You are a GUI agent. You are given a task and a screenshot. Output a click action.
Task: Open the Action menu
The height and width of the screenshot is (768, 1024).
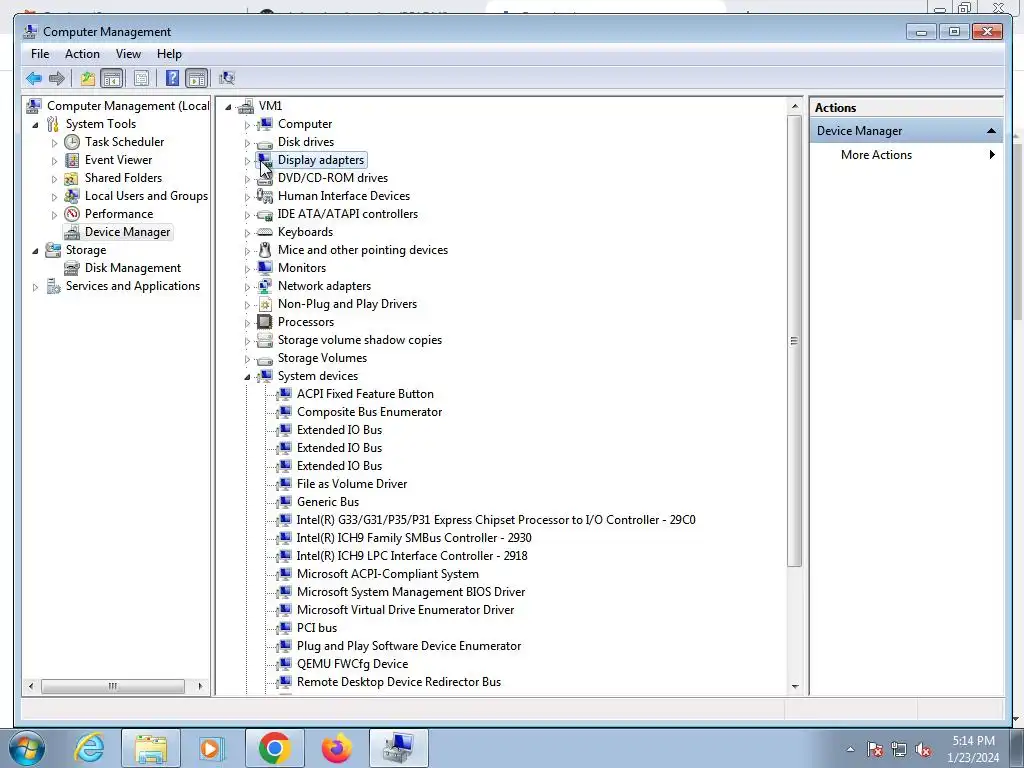coord(82,54)
